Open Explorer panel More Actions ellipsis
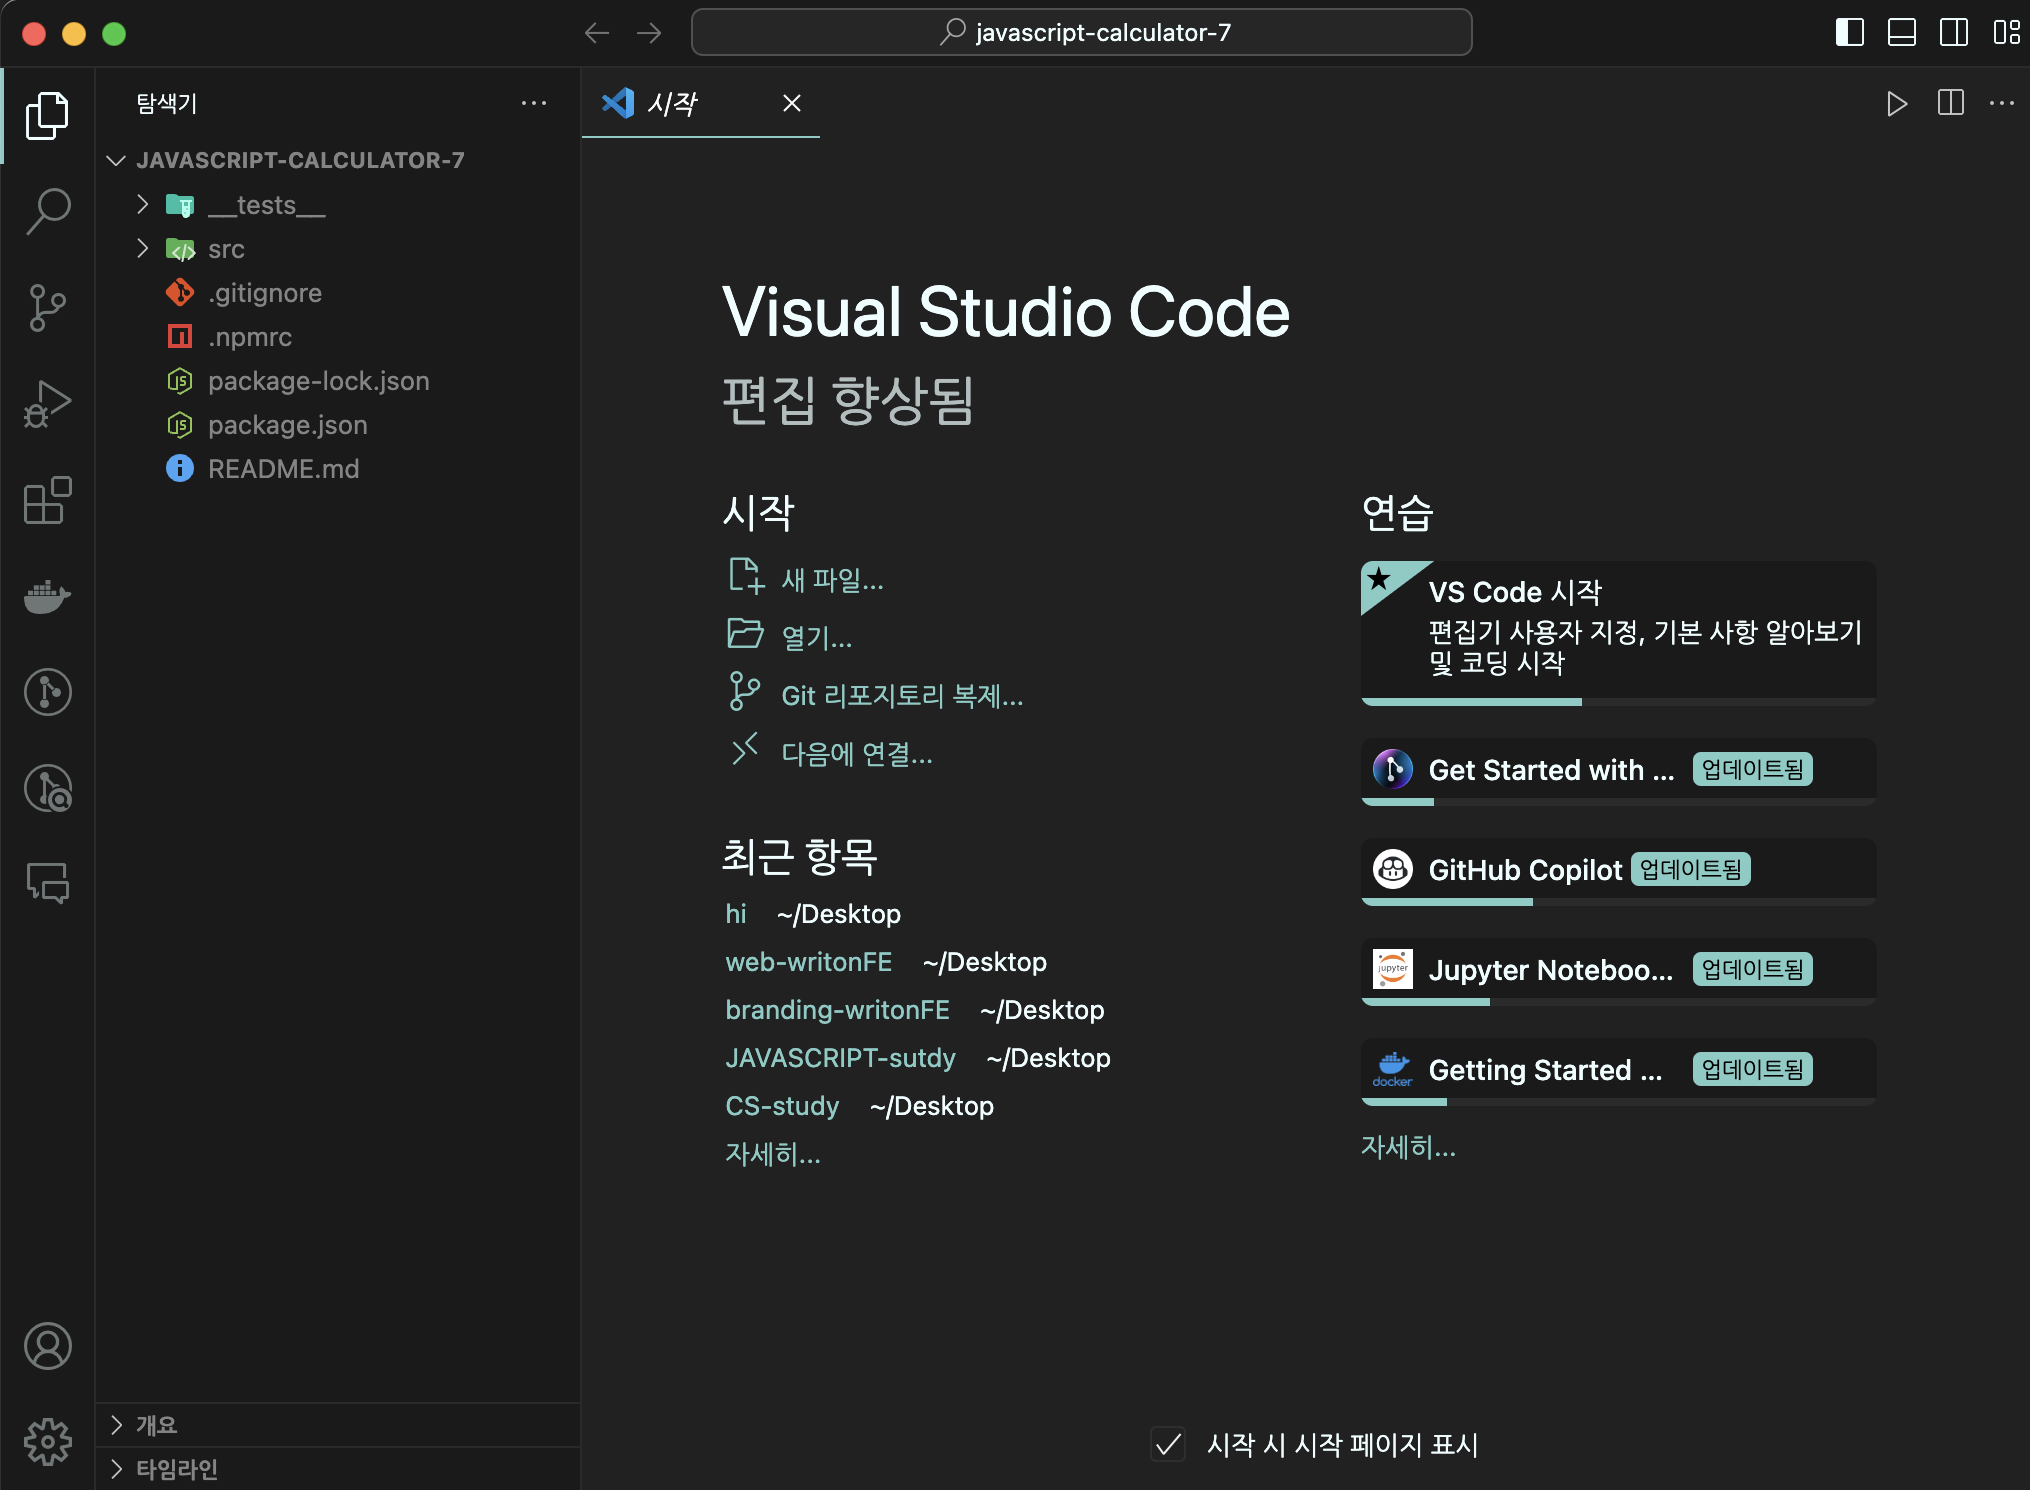 (534, 103)
